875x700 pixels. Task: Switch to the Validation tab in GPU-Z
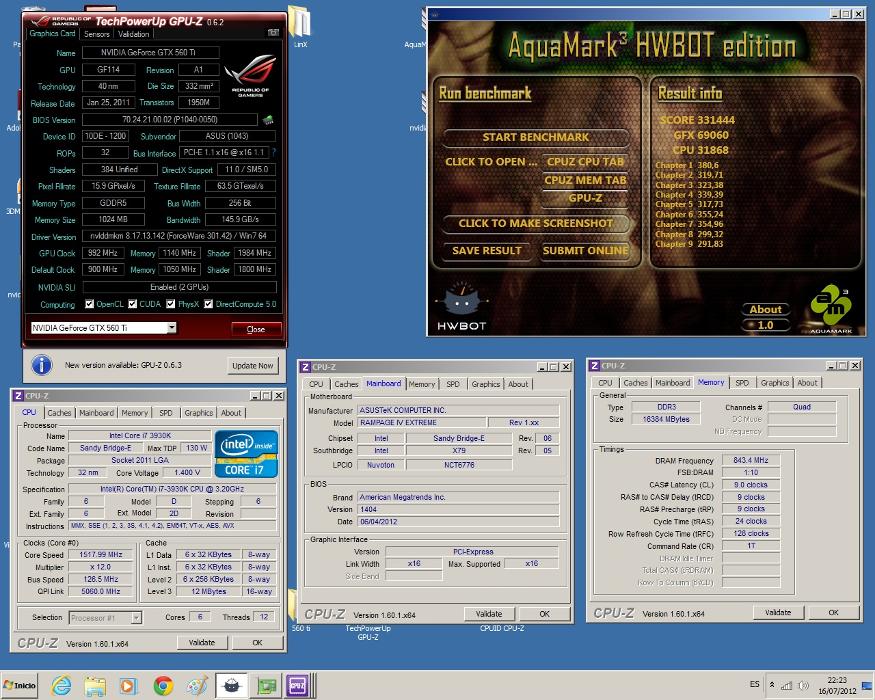(x=133, y=34)
